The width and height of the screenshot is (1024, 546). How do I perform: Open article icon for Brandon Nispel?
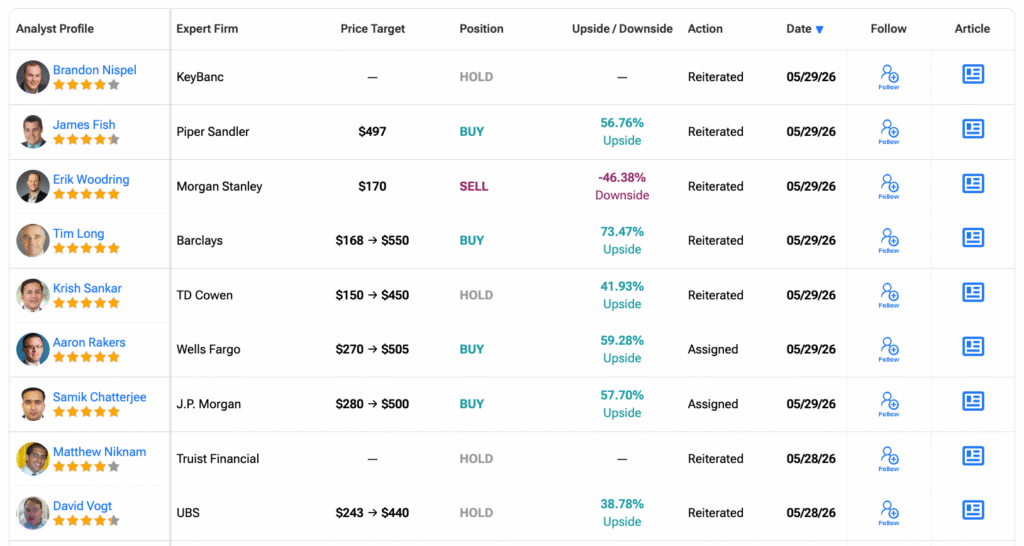click(973, 74)
